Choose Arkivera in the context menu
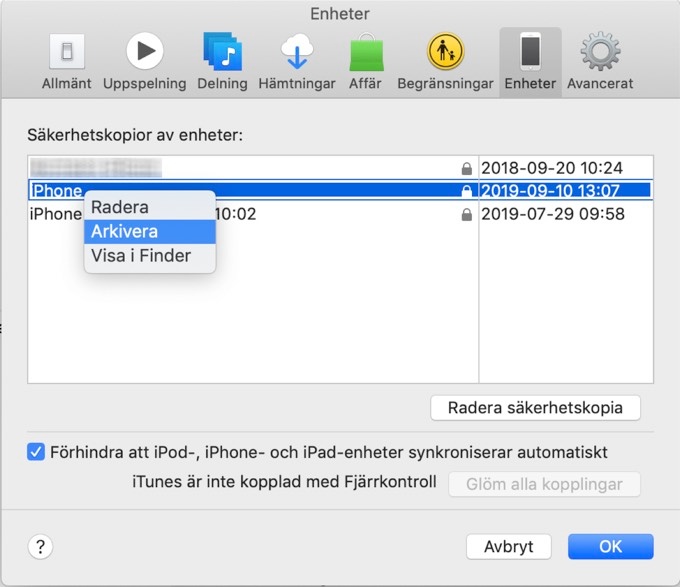Image resolution: width=680 pixels, height=587 pixels. click(150, 232)
